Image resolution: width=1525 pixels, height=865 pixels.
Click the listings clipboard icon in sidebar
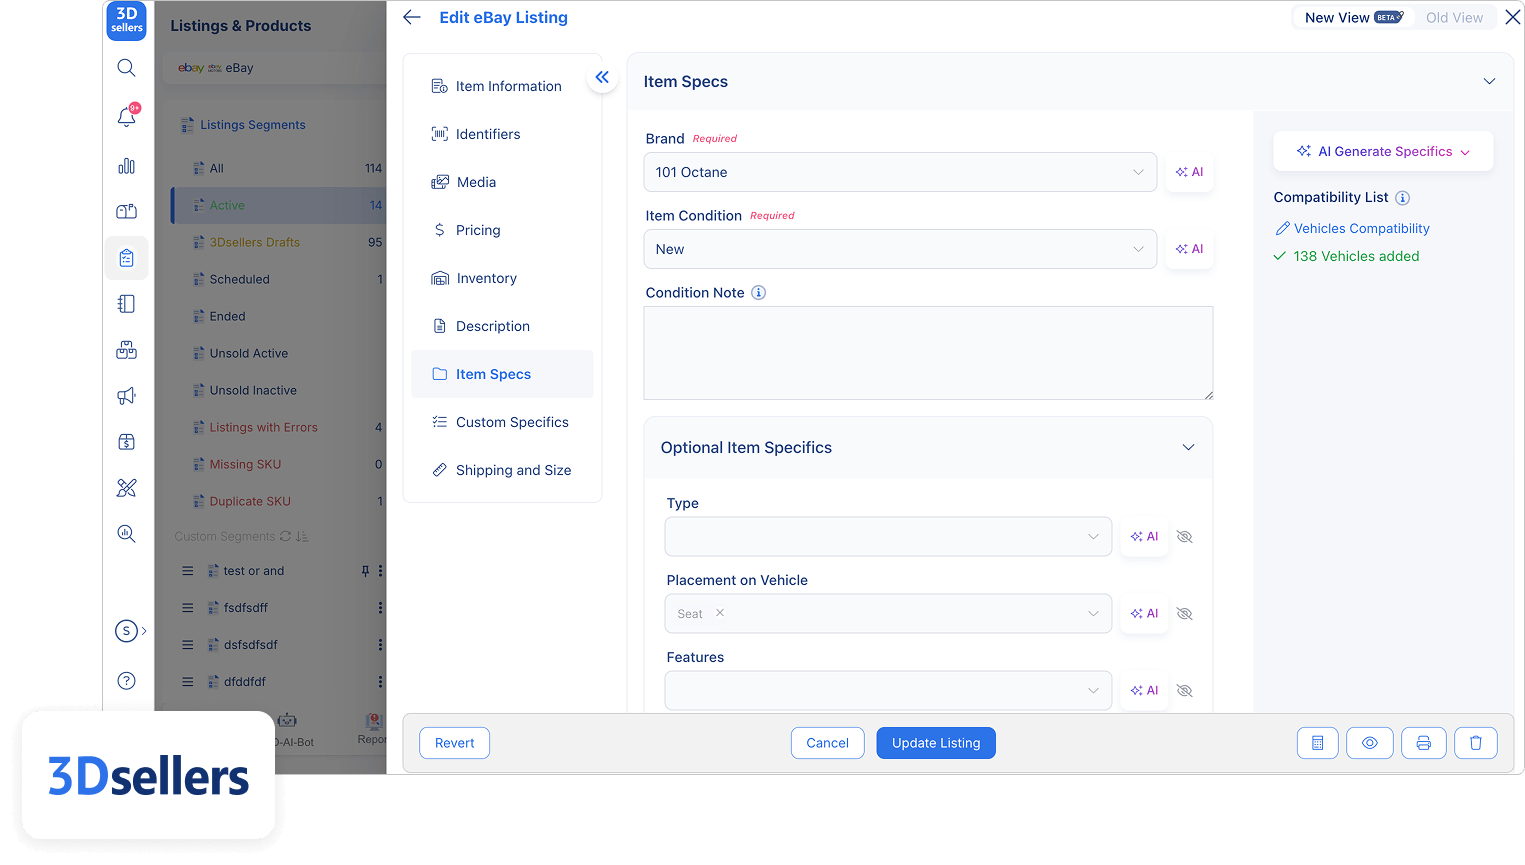coord(126,258)
